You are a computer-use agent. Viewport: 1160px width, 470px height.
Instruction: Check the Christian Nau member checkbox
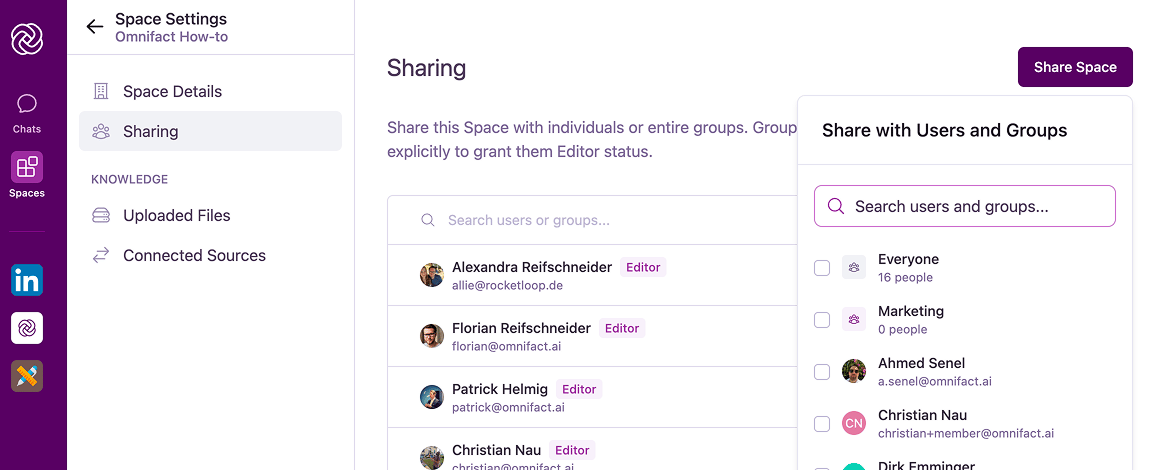click(x=822, y=423)
